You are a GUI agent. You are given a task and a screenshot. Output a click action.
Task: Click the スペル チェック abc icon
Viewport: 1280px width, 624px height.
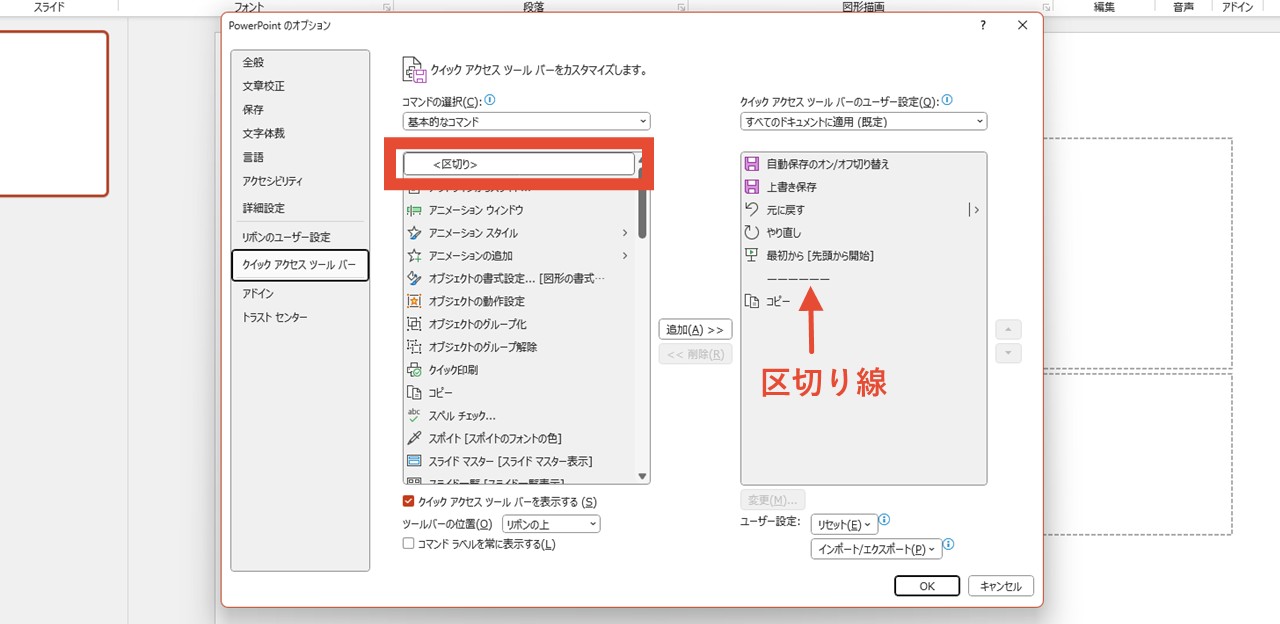414,415
